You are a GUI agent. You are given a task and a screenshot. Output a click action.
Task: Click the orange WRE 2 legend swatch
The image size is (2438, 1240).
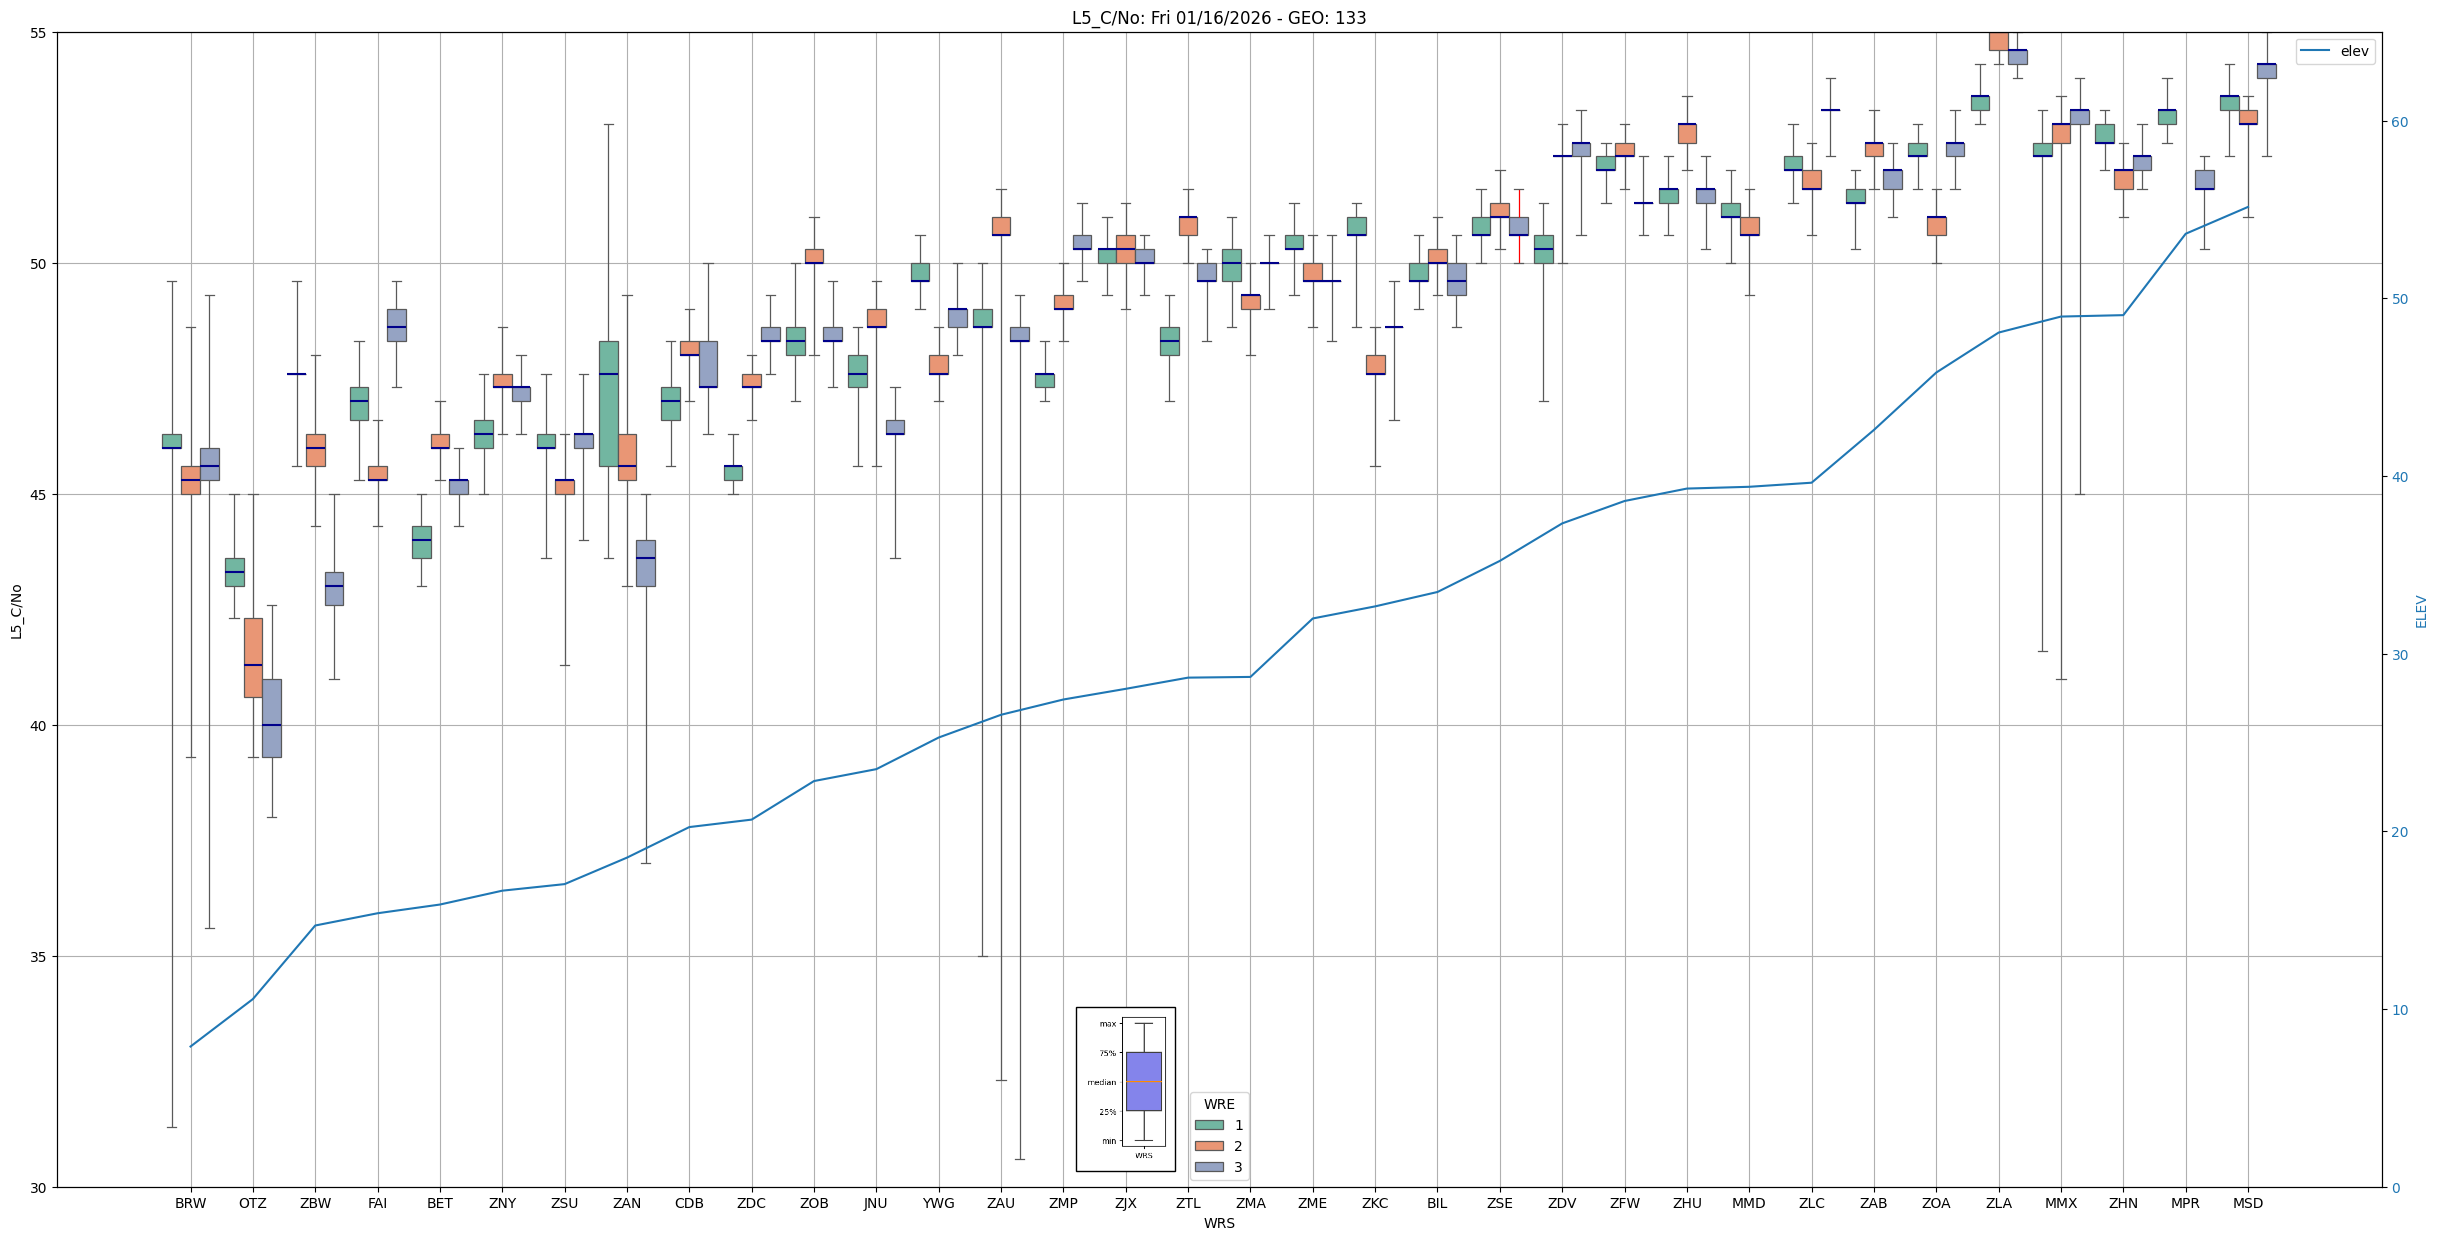pos(1208,1146)
